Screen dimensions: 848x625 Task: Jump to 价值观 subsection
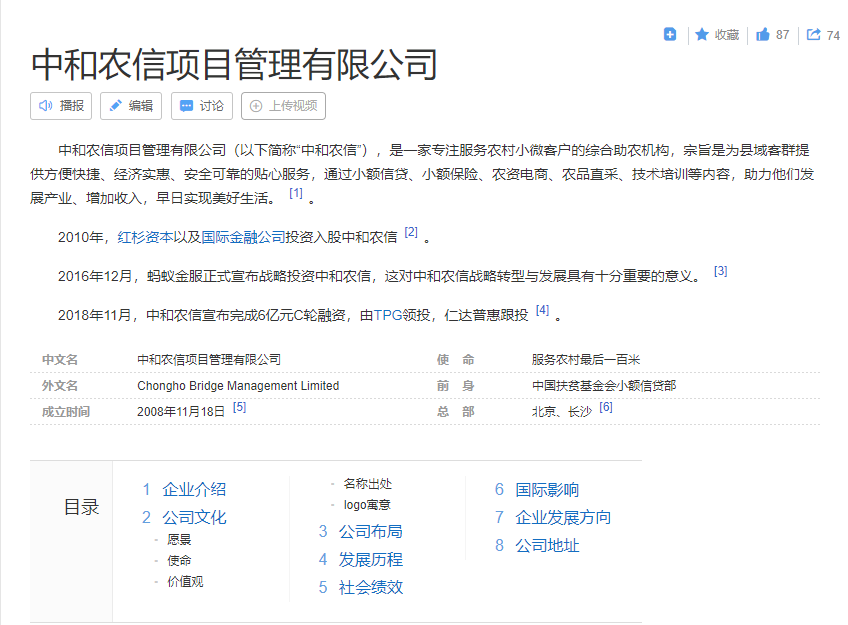click(185, 582)
